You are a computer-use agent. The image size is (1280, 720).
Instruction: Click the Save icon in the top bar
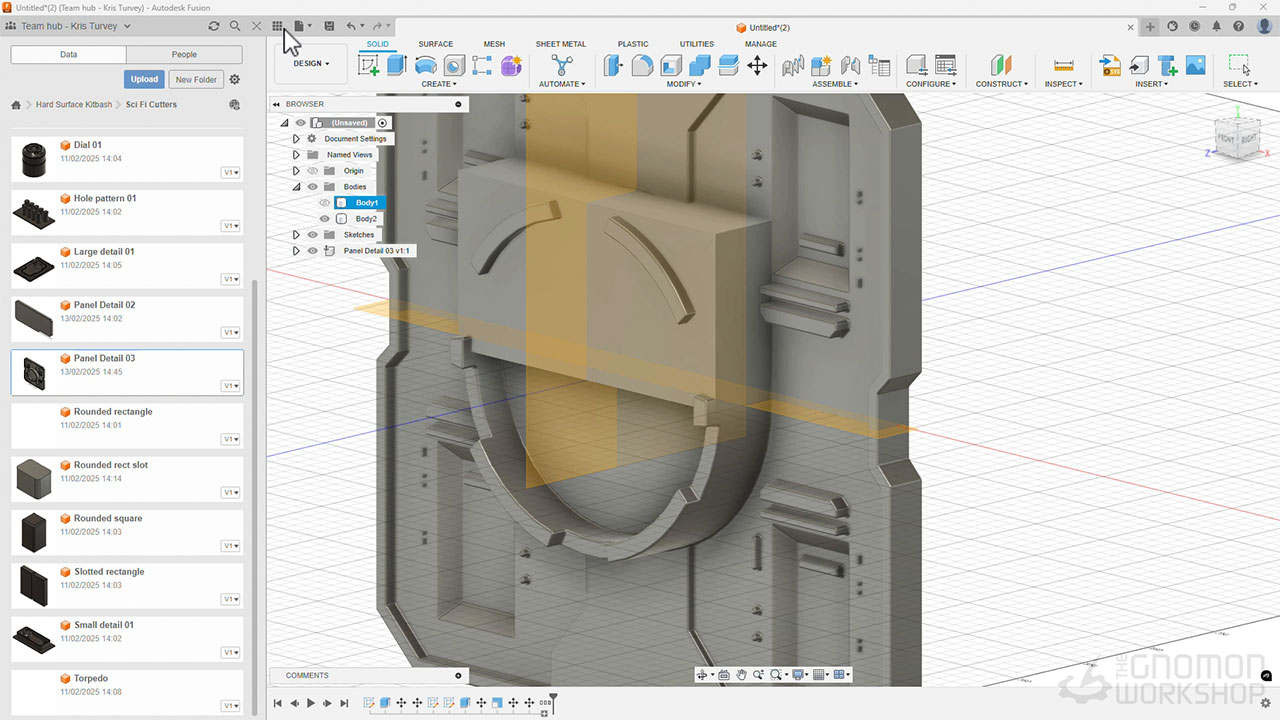[329, 26]
